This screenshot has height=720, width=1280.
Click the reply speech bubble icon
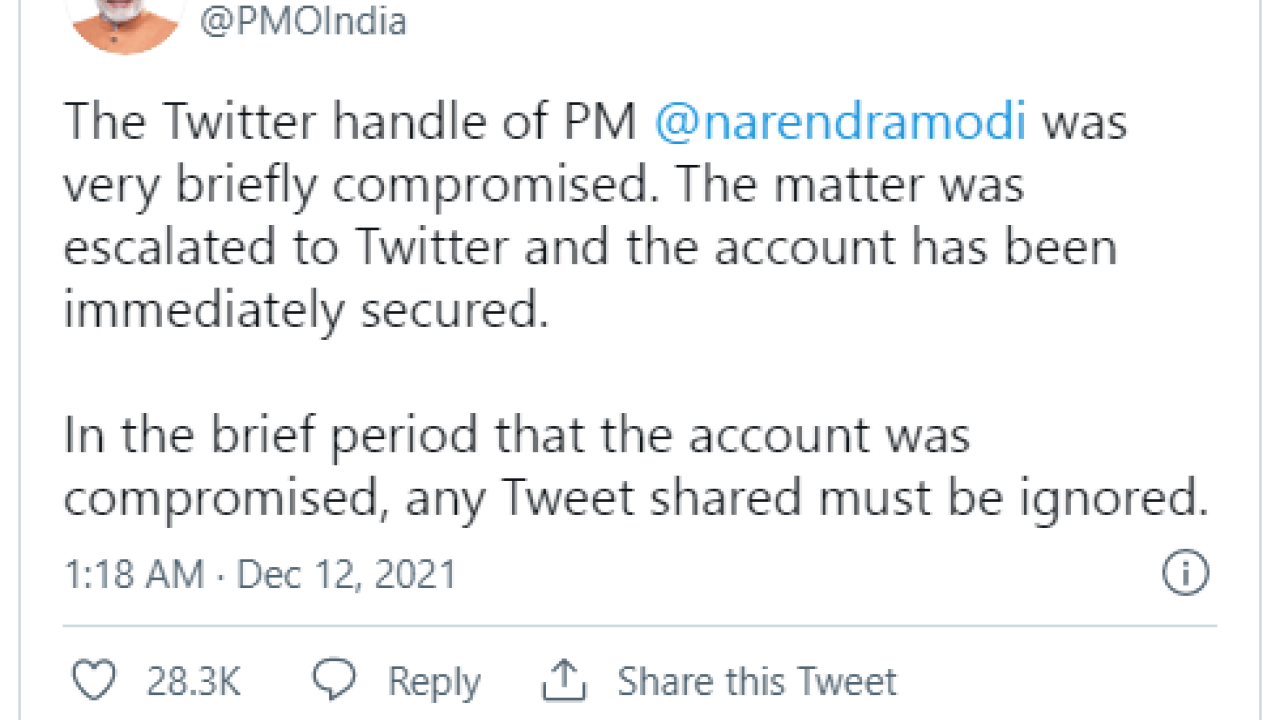point(334,680)
